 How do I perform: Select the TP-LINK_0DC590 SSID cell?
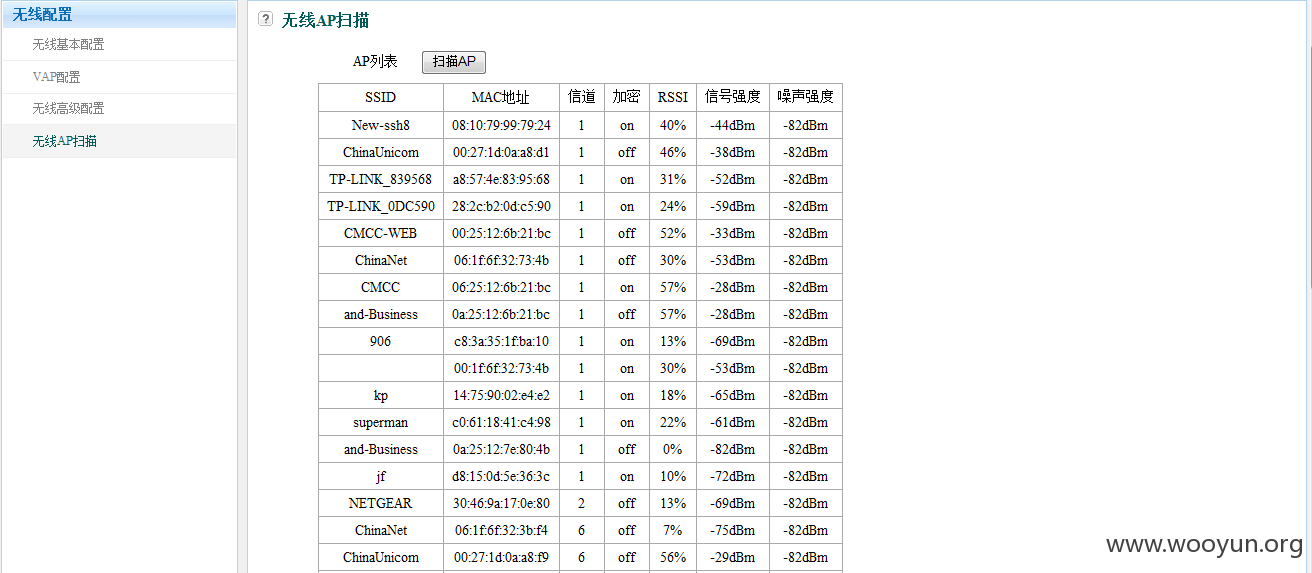tap(381, 206)
